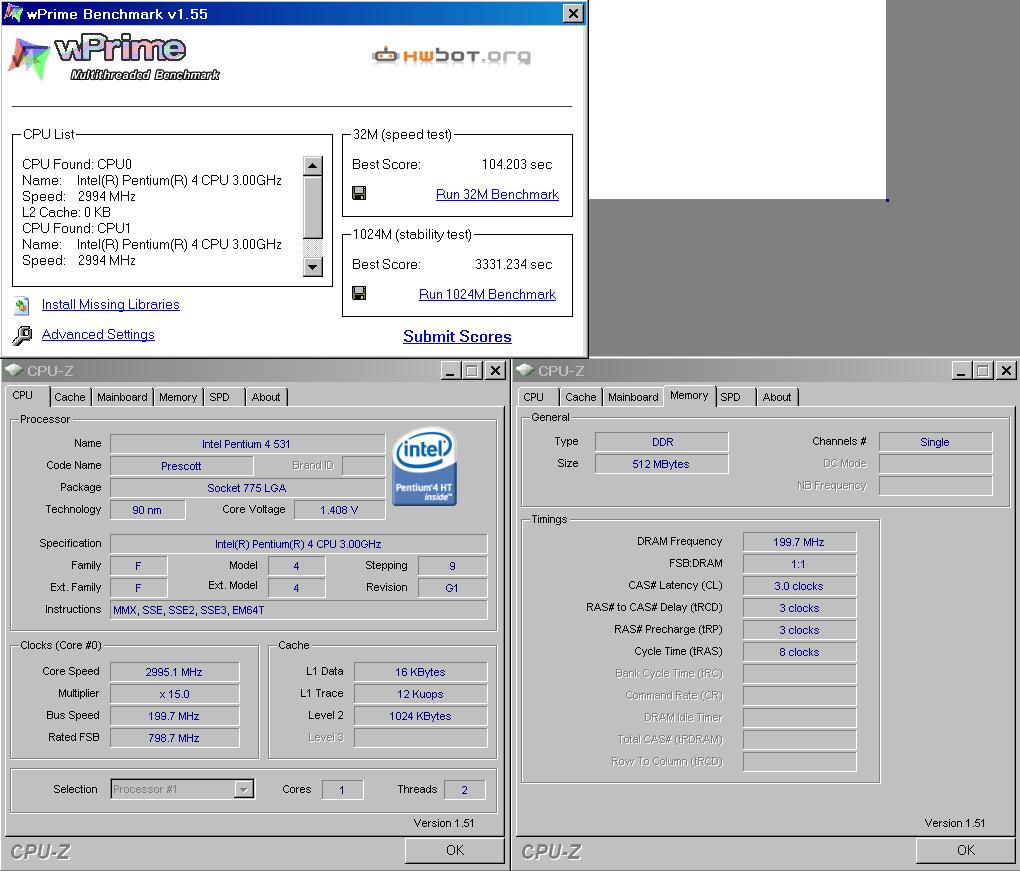Click the Install Missing Libraries icon

(x=22, y=305)
